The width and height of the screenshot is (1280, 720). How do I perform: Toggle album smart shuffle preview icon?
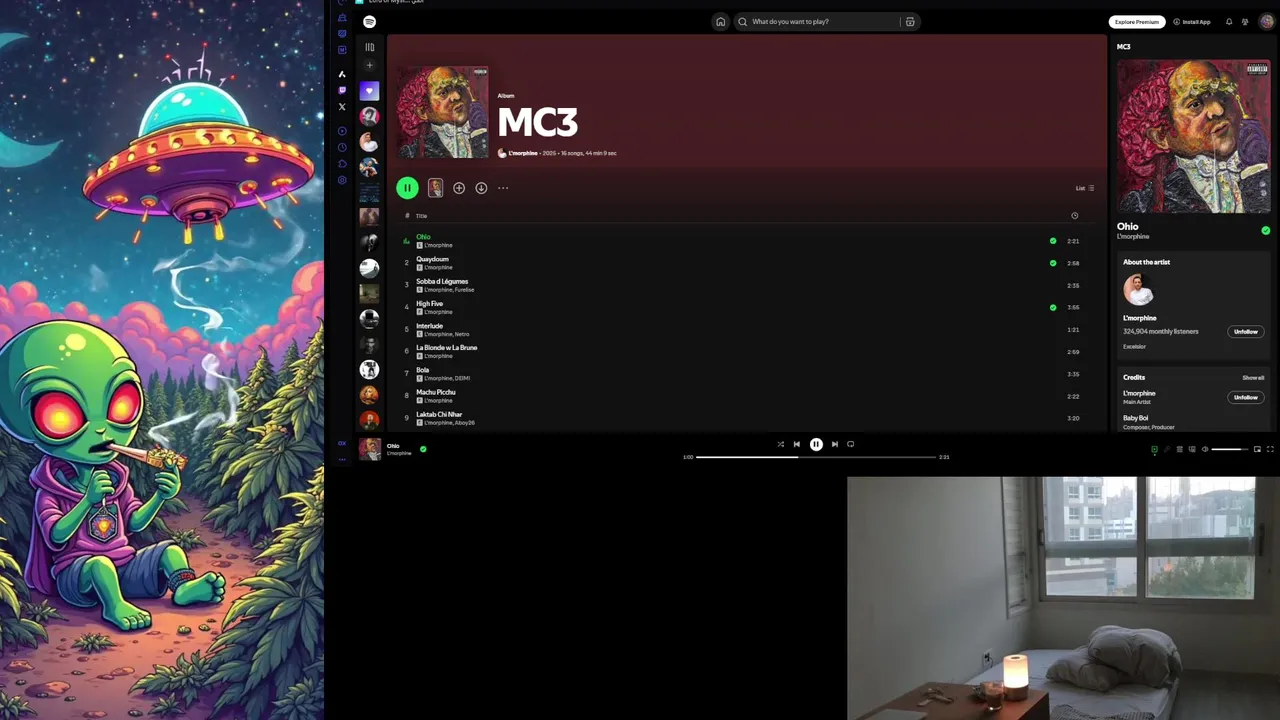coord(435,188)
